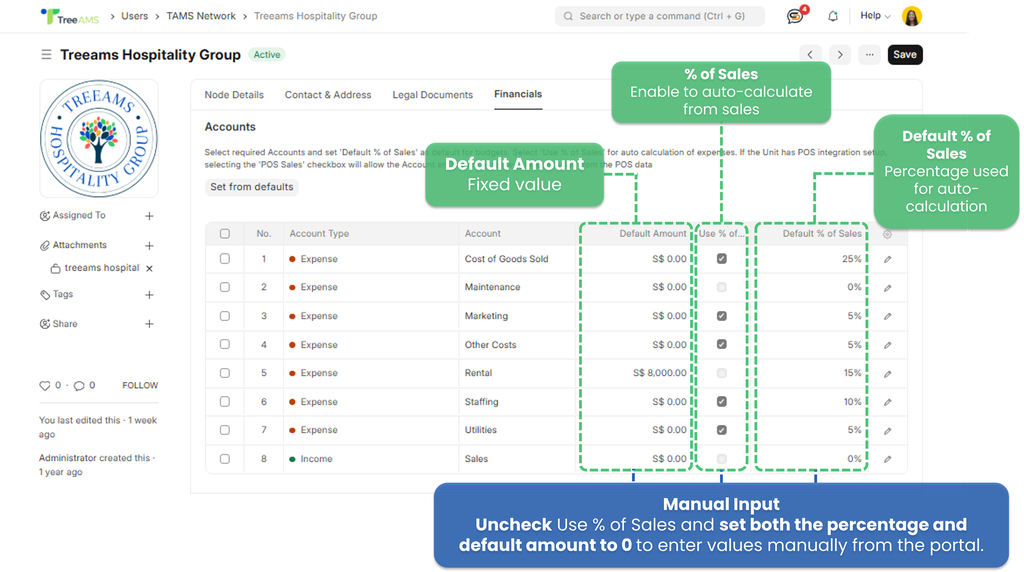1024x572 pixels.
Task: Switch to the Legal Documents tab
Action: pos(432,95)
